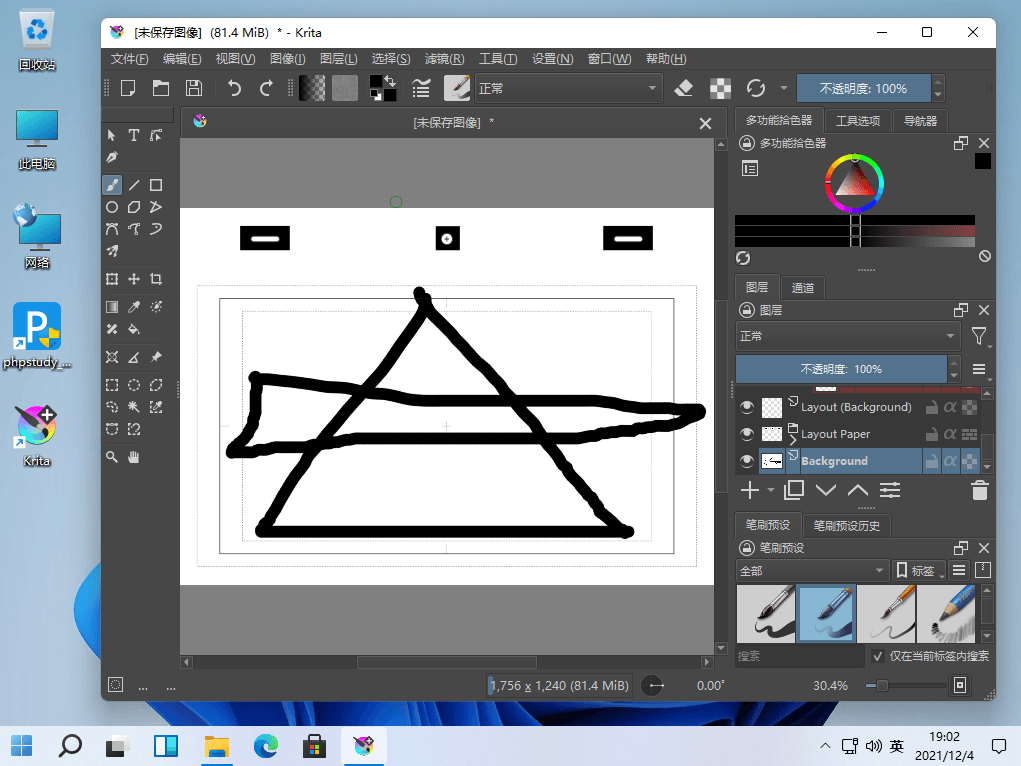
Task: Open the 图层 (Layer) menu
Action: pos(339,59)
